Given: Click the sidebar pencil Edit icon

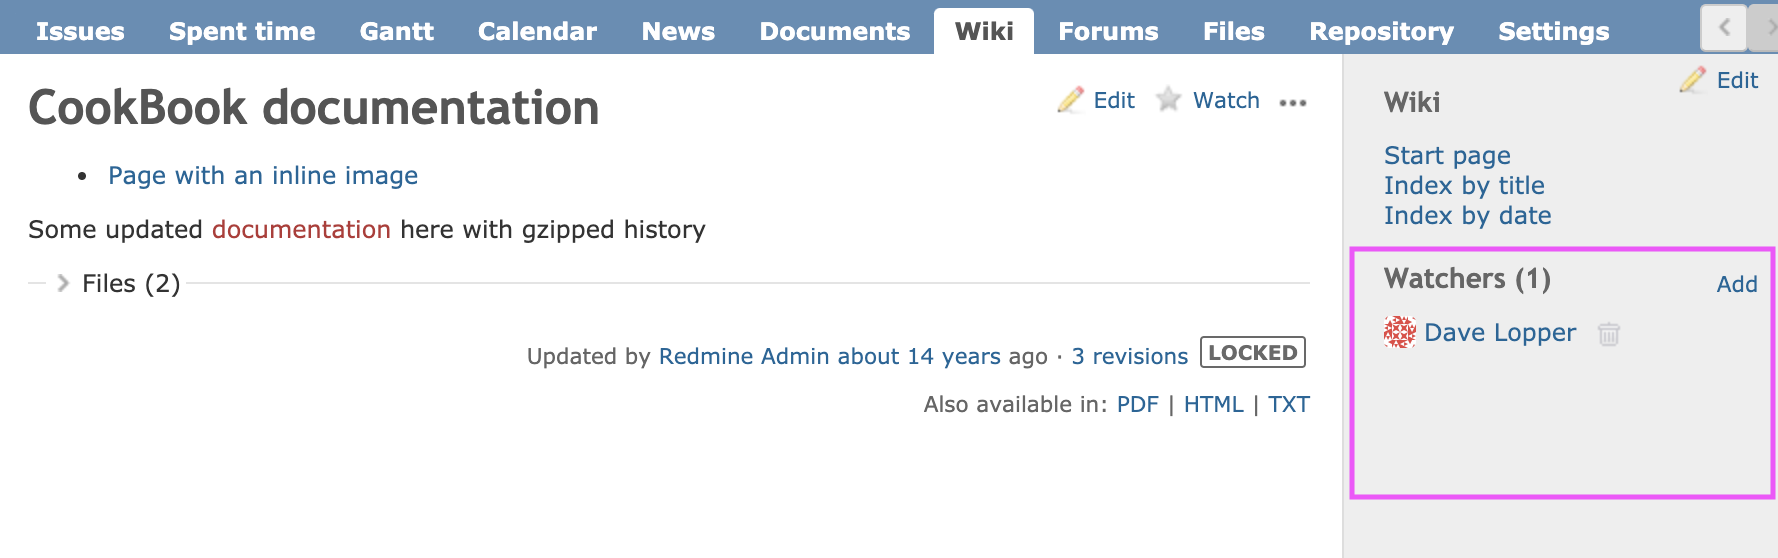Looking at the screenshot, I should tap(1693, 80).
